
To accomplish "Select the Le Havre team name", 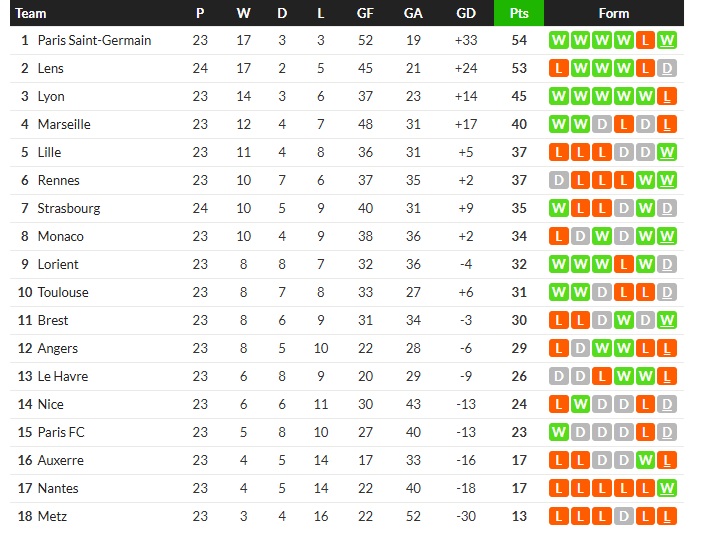I will (x=63, y=376).
